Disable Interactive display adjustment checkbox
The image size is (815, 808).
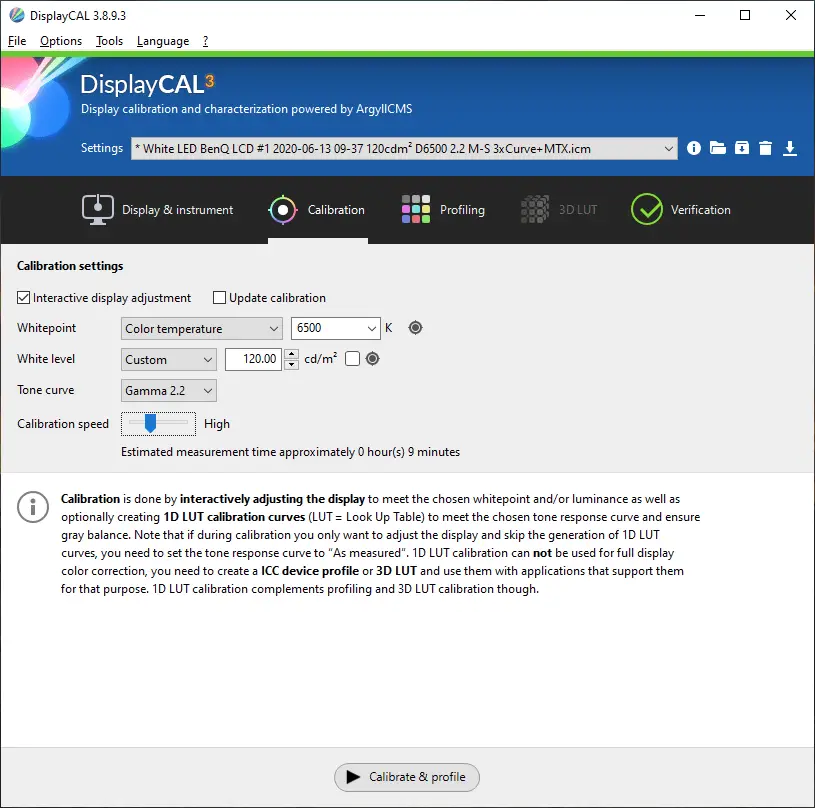click(23, 298)
